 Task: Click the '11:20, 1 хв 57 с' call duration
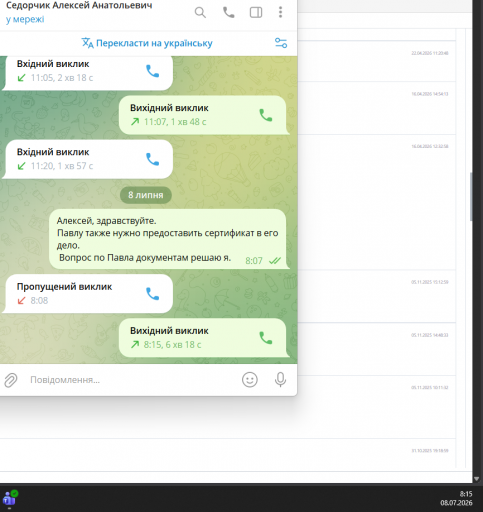62,166
